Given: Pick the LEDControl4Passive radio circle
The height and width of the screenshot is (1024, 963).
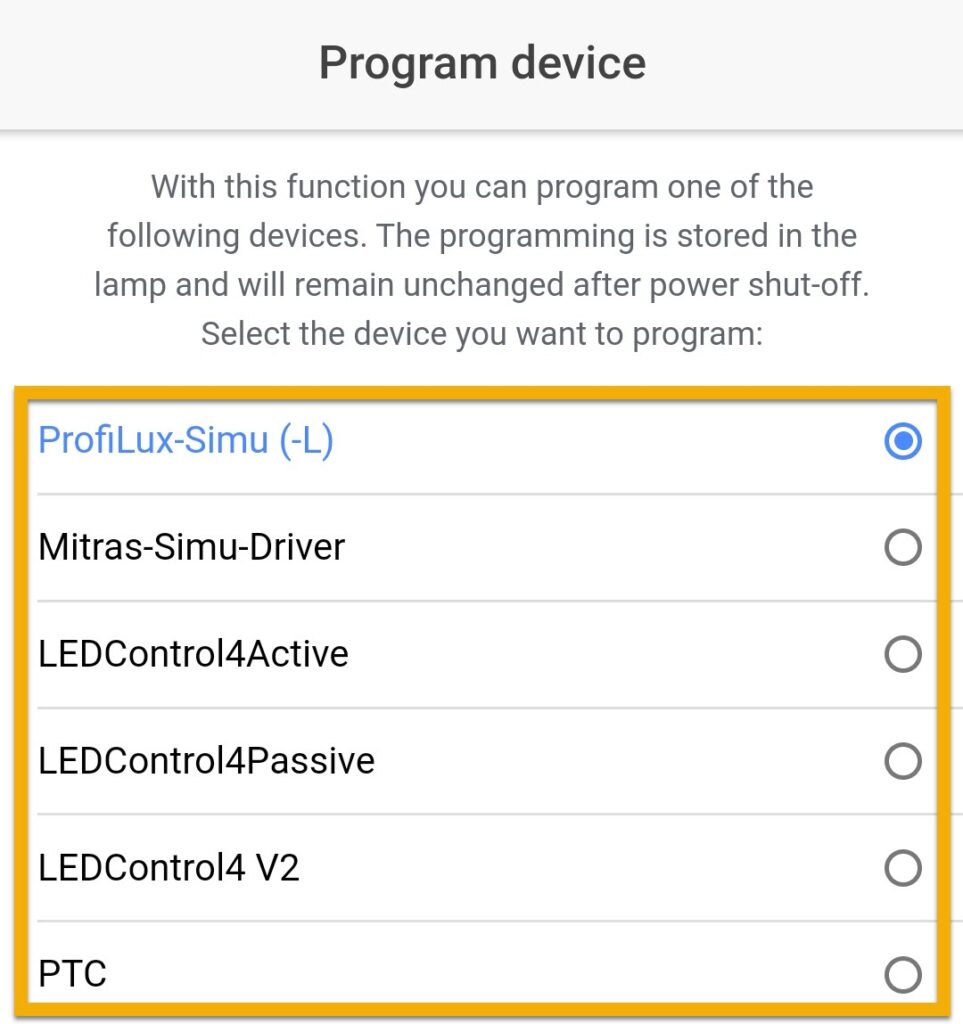Looking at the screenshot, I should pyautogui.click(x=903, y=761).
